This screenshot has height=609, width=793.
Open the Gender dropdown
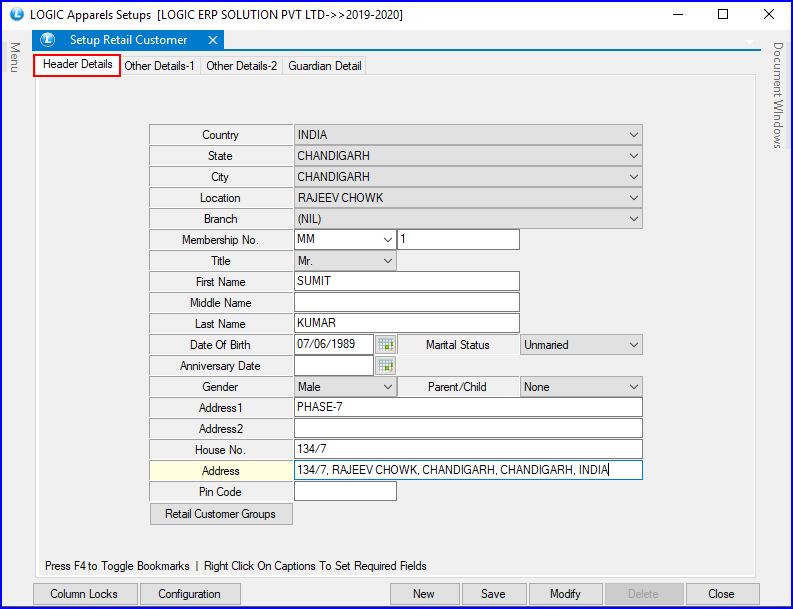387,387
